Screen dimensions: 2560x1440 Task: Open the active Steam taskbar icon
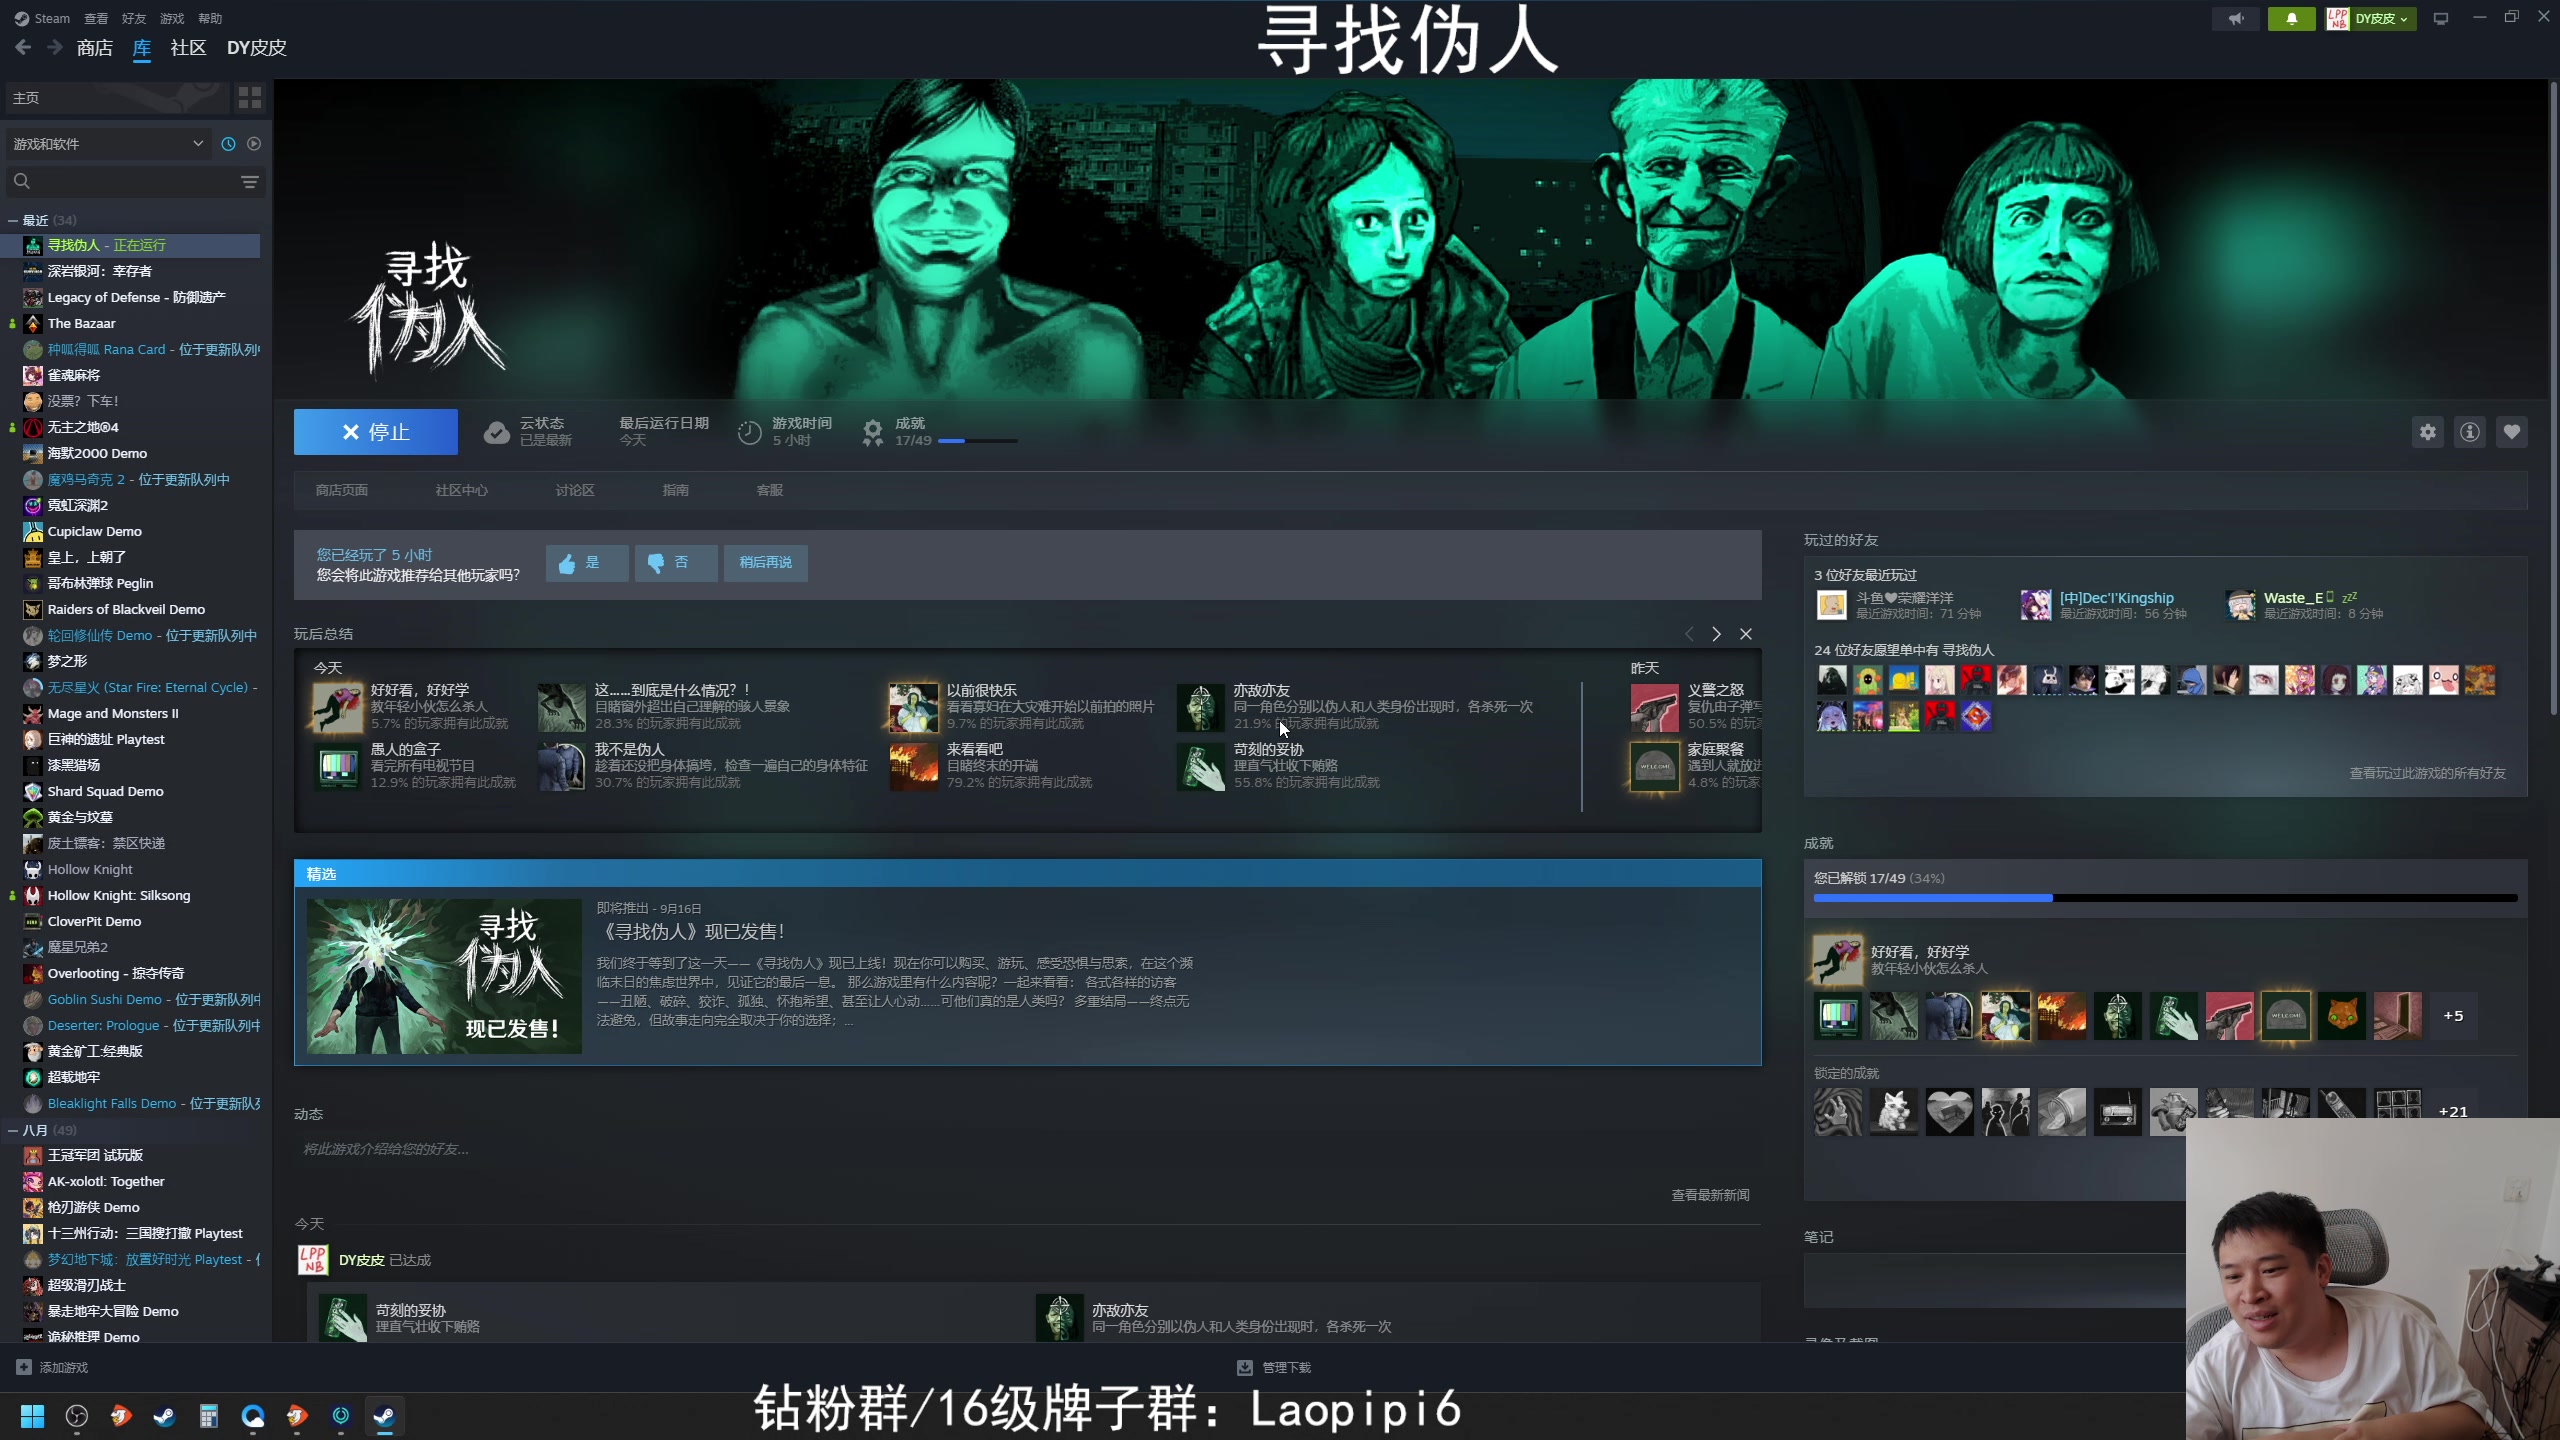pyautogui.click(x=384, y=1416)
